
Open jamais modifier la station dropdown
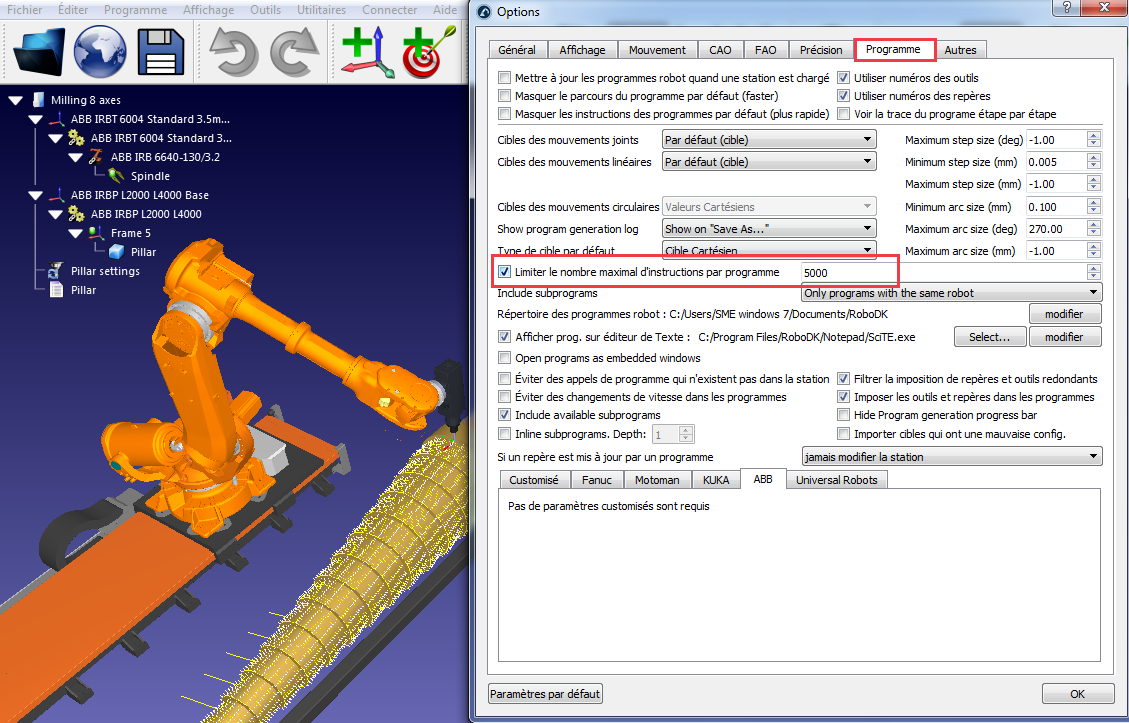[x=952, y=457]
